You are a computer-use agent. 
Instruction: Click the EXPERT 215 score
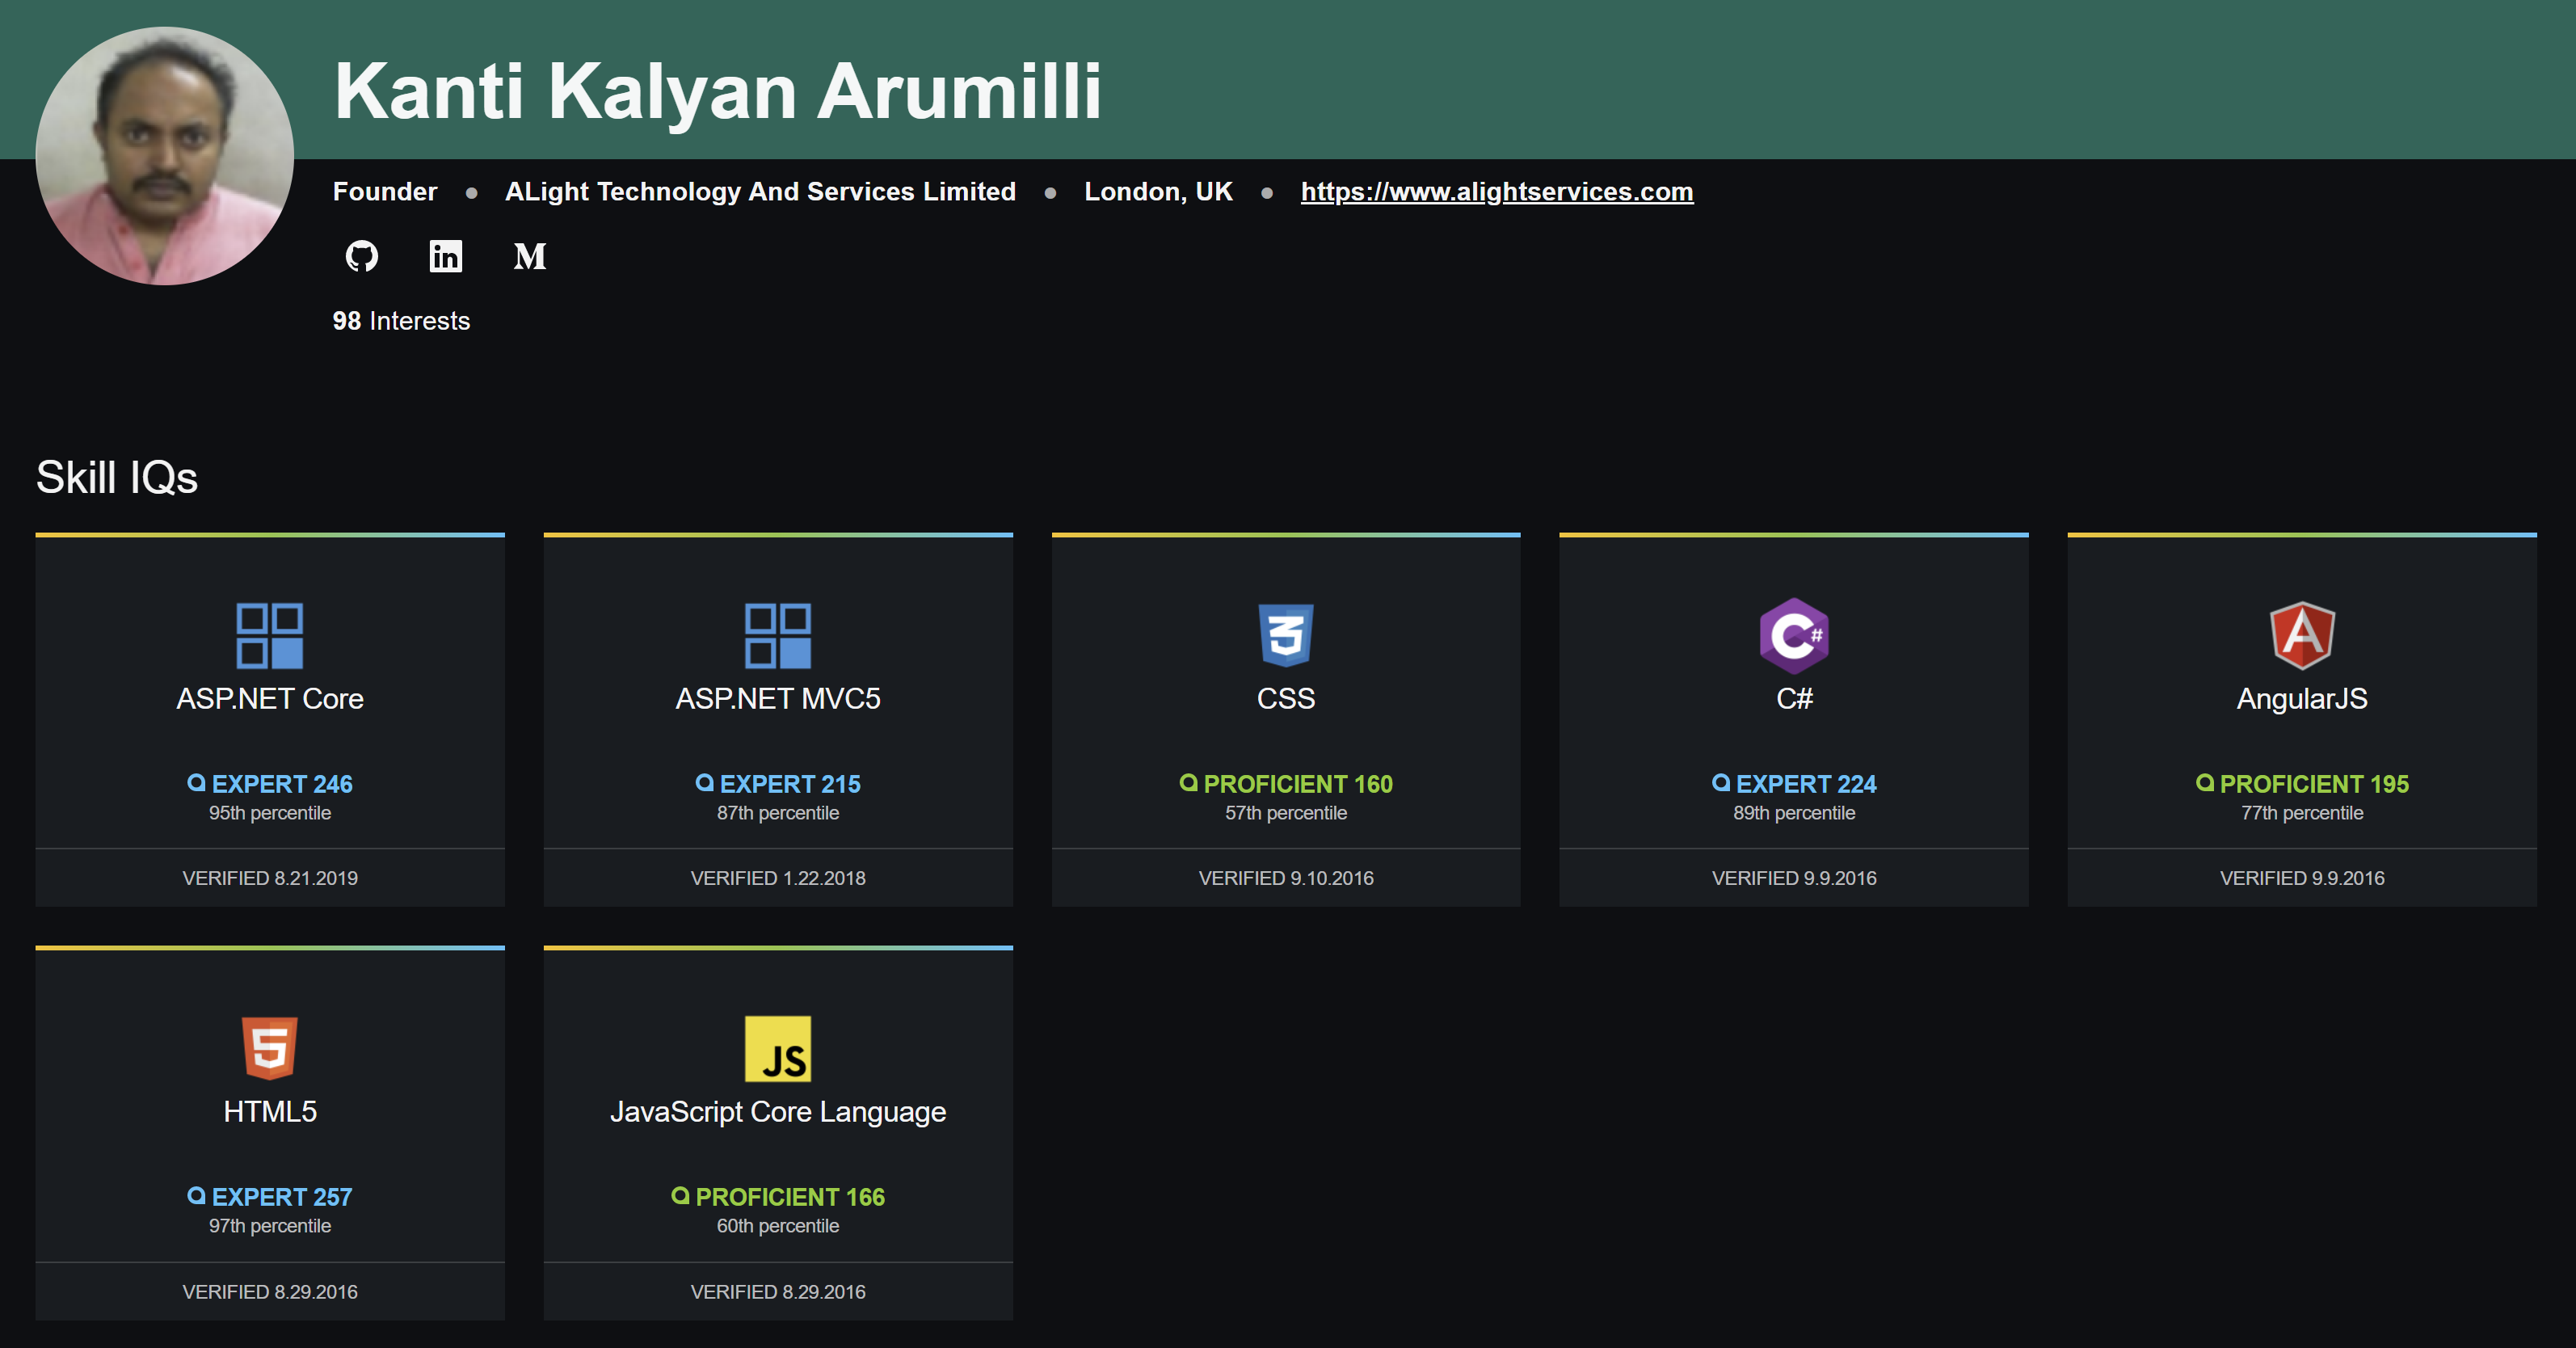pyautogui.click(x=790, y=784)
